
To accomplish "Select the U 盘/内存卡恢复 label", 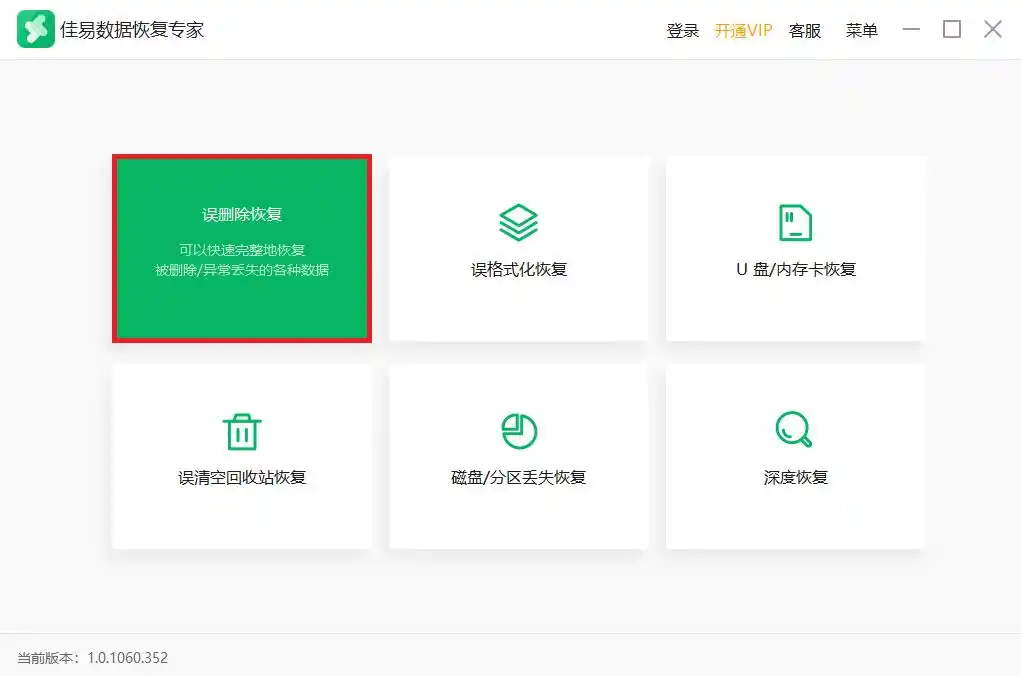I will [x=795, y=270].
